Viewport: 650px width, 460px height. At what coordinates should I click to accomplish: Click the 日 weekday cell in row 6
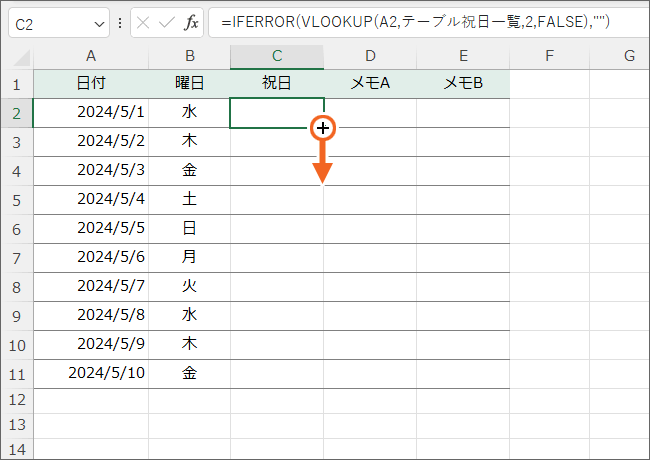189,229
